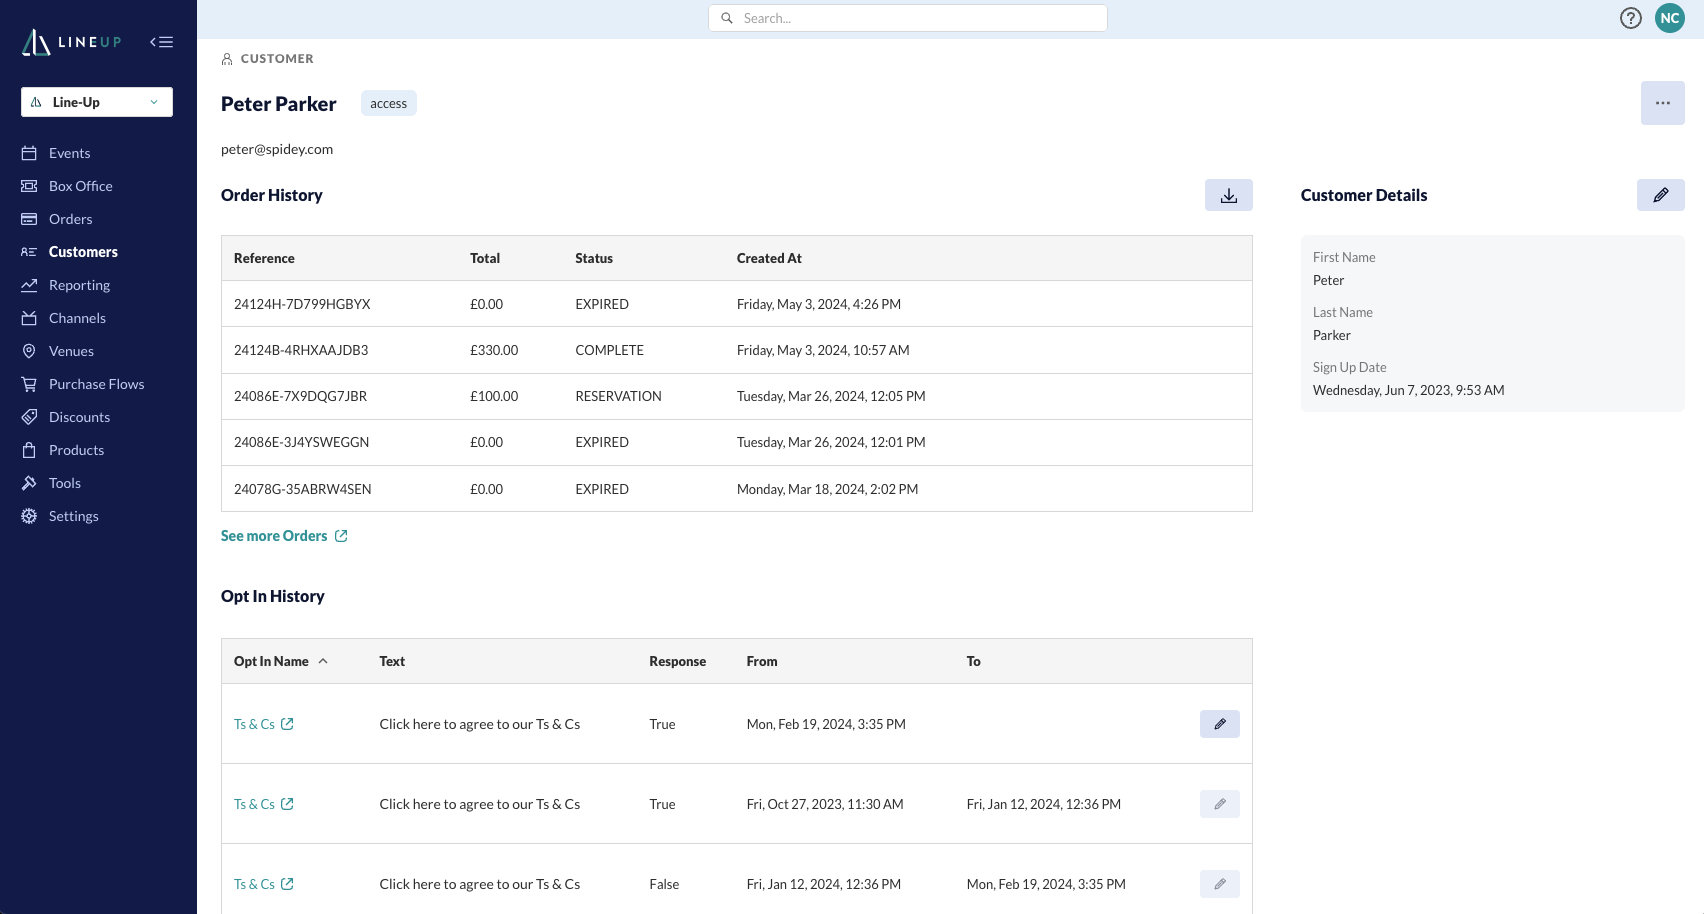Viewport: 1704px width, 914px height.
Task: Open Tools in sidebar
Action: tap(65, 483)
